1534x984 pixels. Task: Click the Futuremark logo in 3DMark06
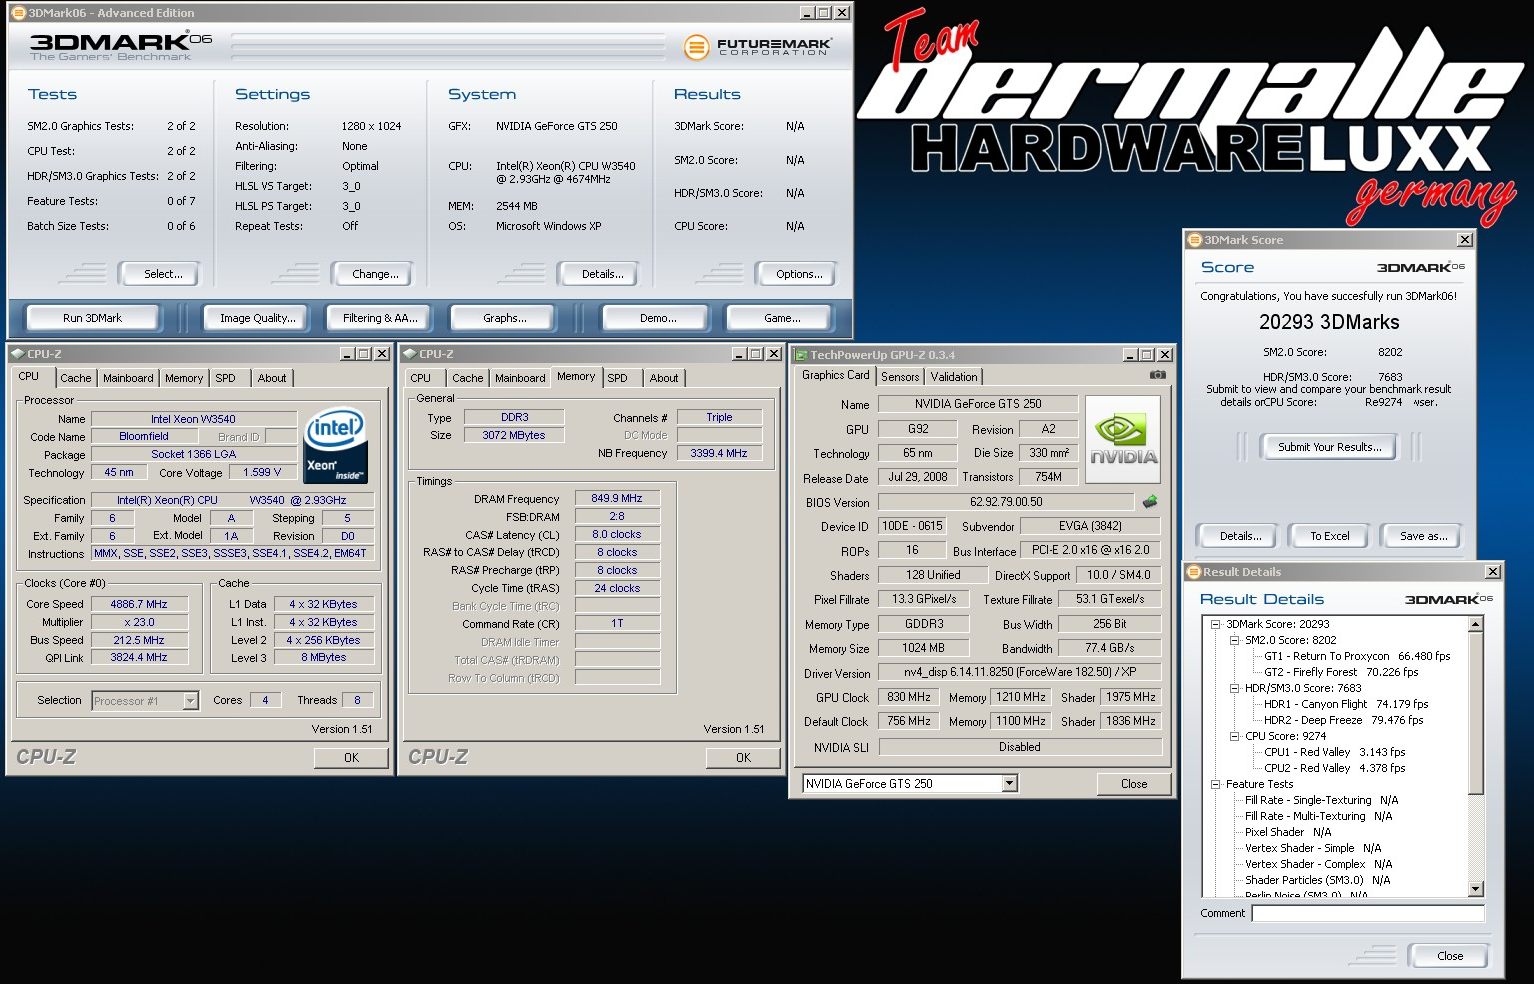[758, 46]
